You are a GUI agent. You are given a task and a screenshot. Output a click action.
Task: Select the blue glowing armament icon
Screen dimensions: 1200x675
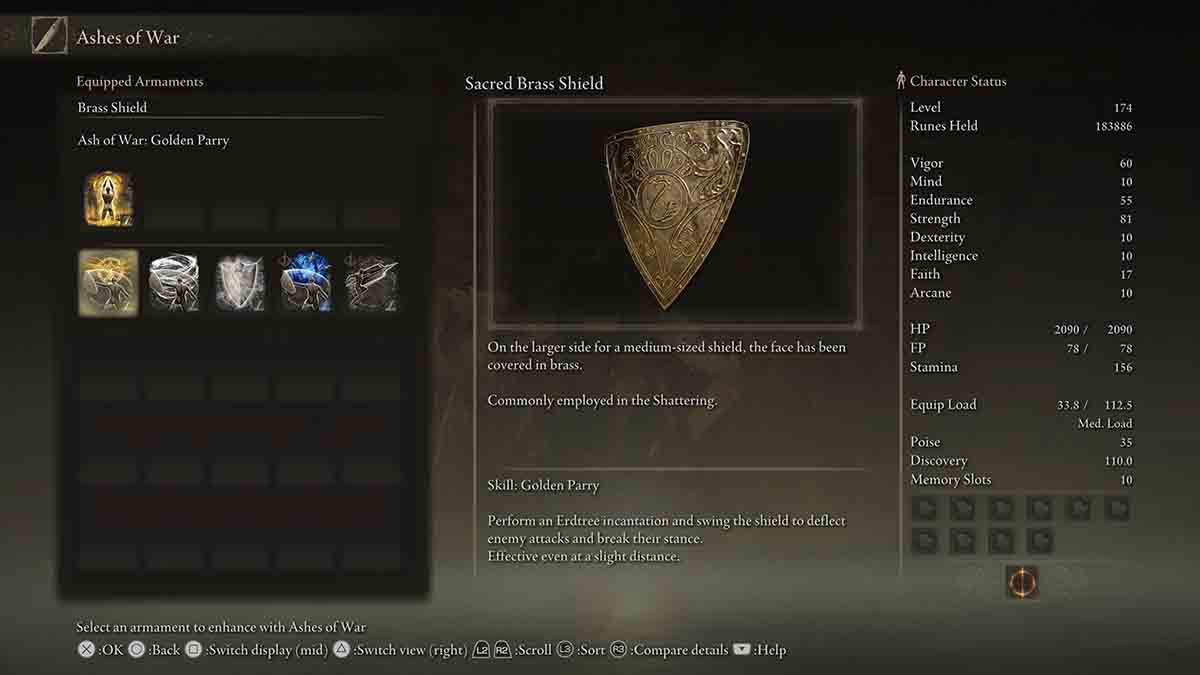(x=306, y=283)
